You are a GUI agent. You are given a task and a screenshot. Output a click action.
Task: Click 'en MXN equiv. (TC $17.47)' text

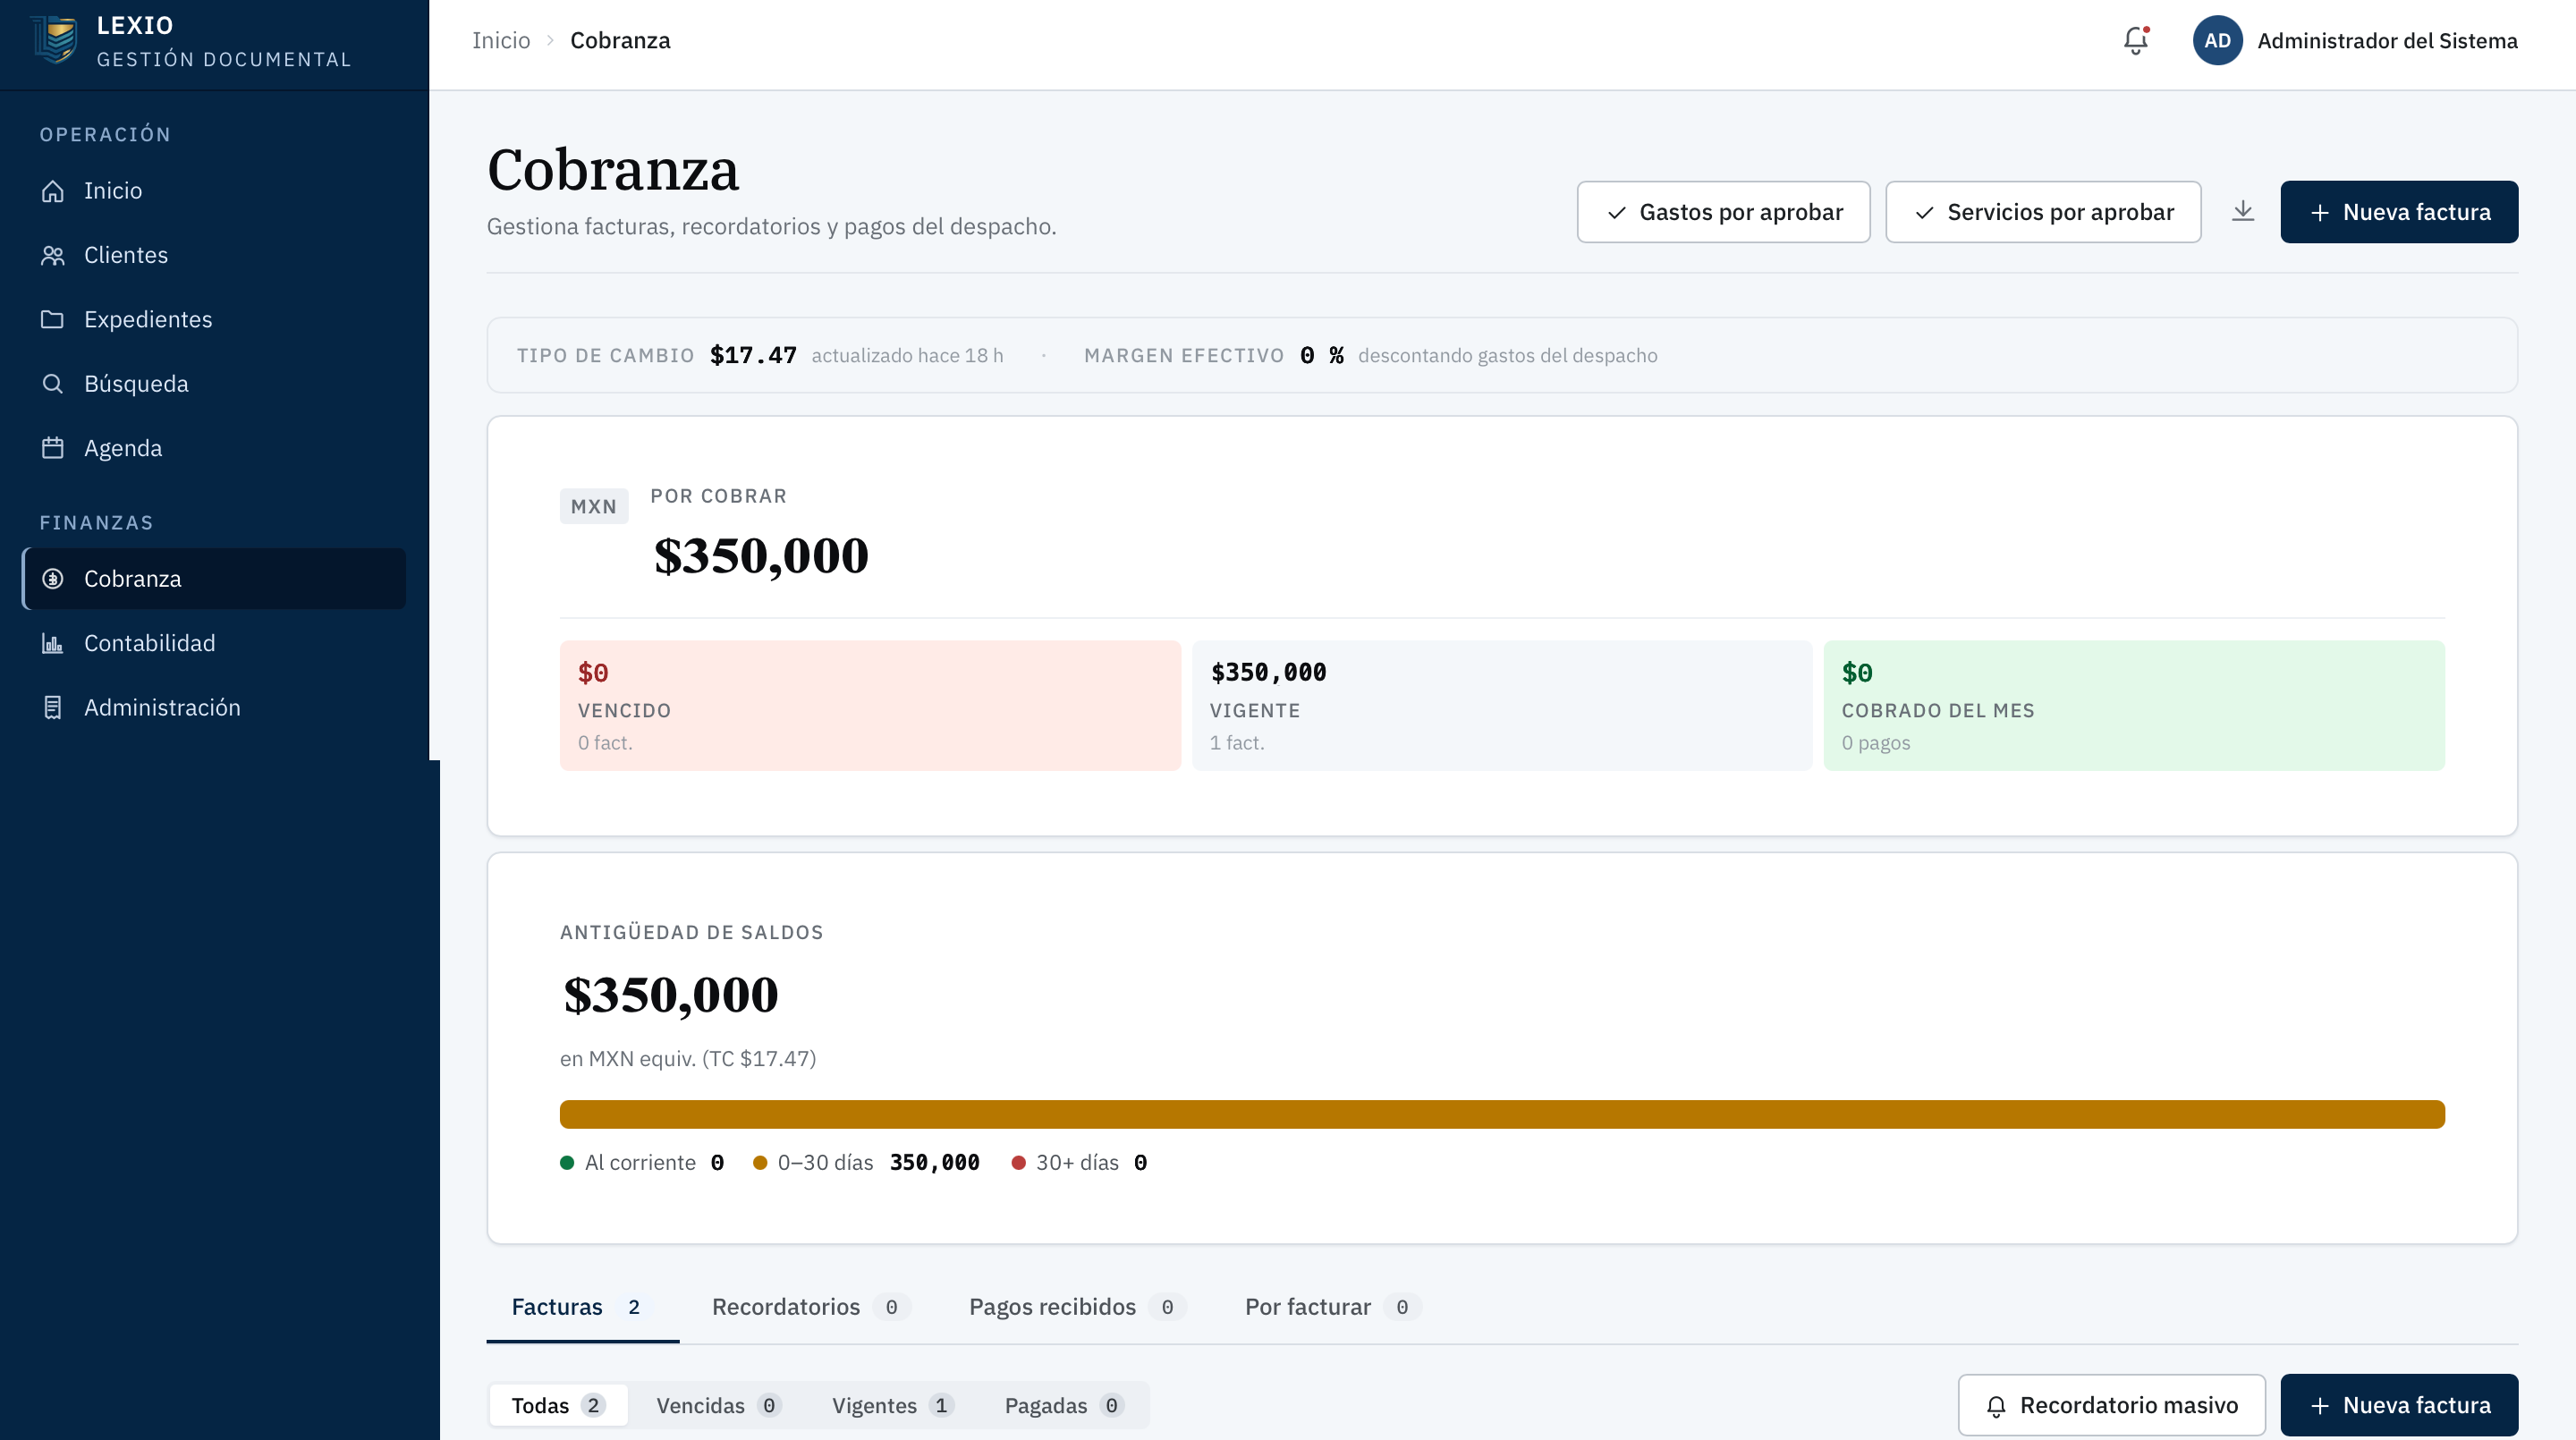[688, 1058]
